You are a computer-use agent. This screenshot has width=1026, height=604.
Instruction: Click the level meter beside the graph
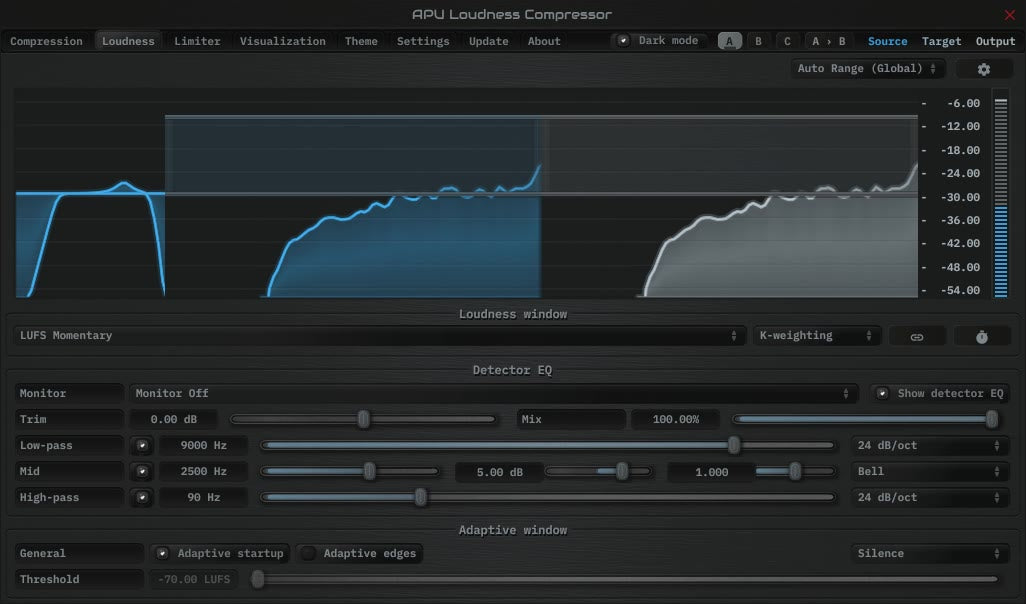pos(1000,197)
